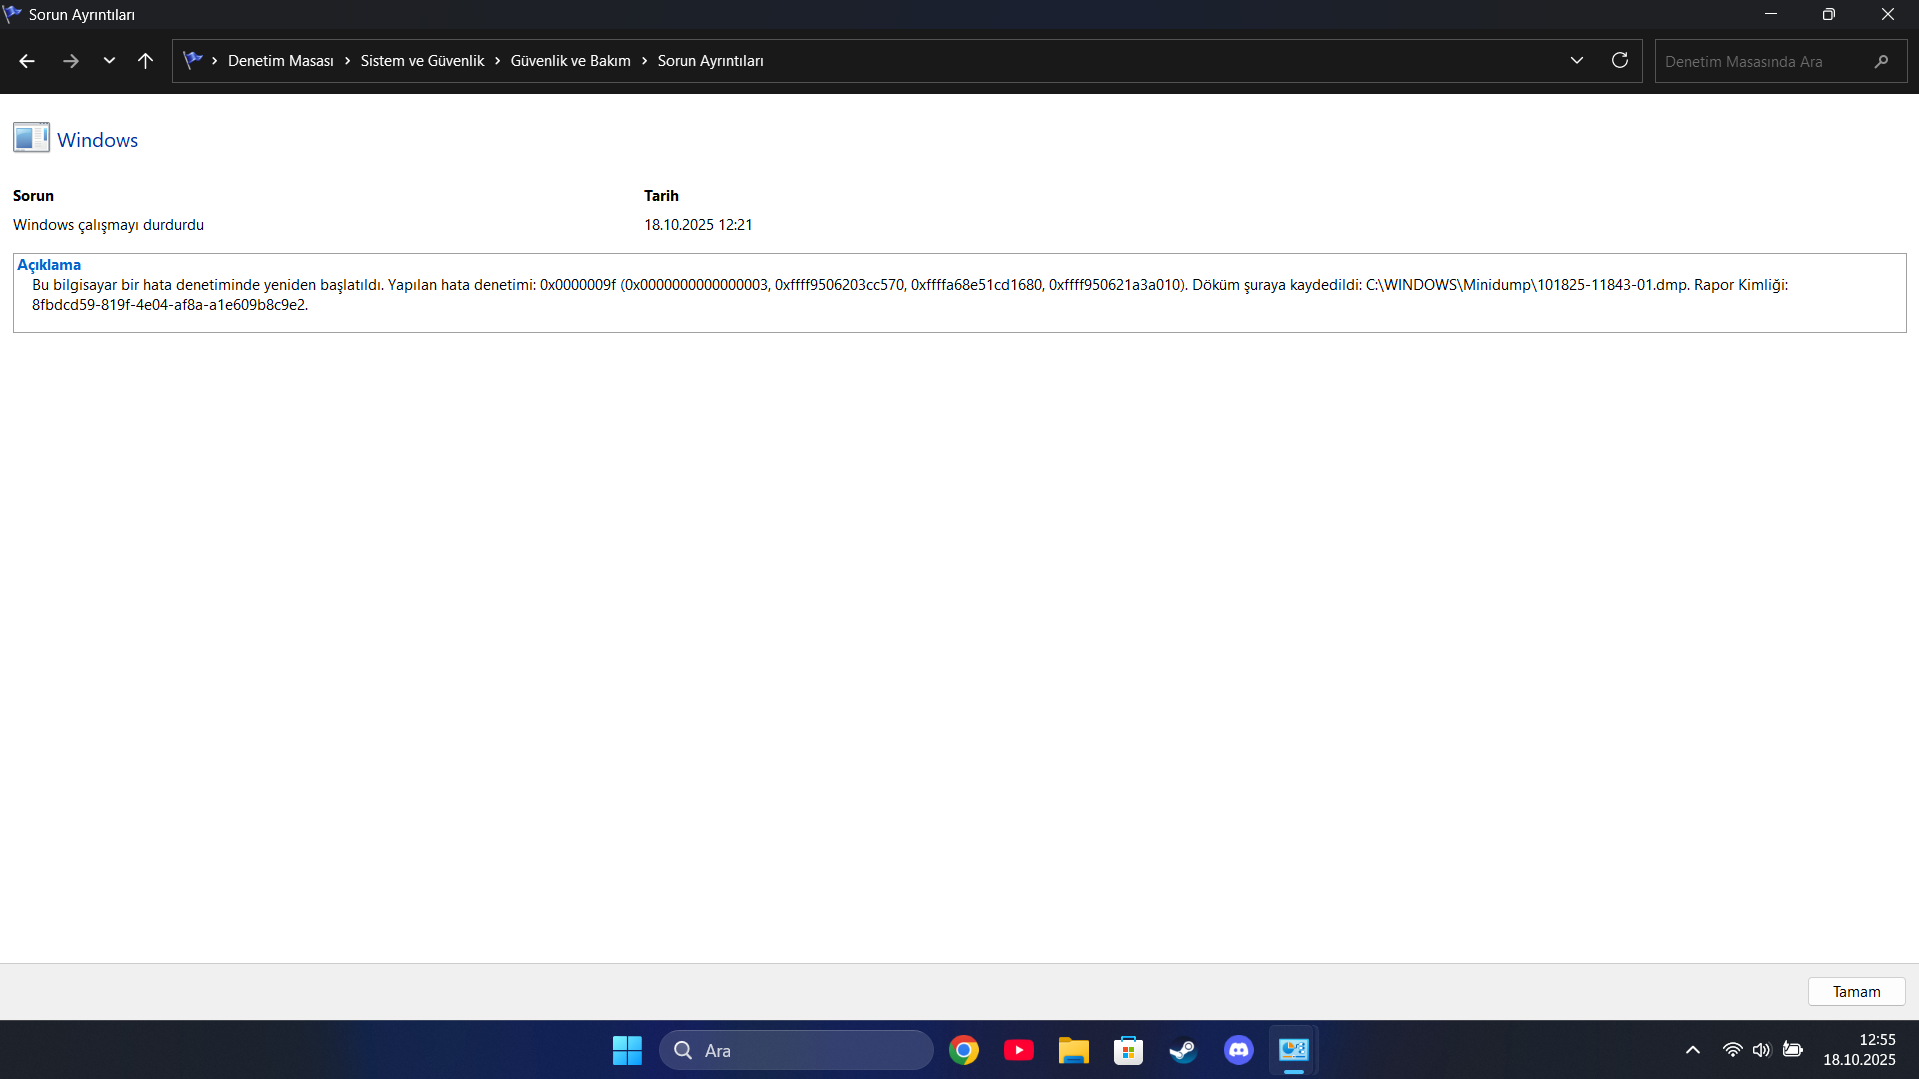Click the battery tray icon
1919x1079 pixels.
(1793, 1050)
